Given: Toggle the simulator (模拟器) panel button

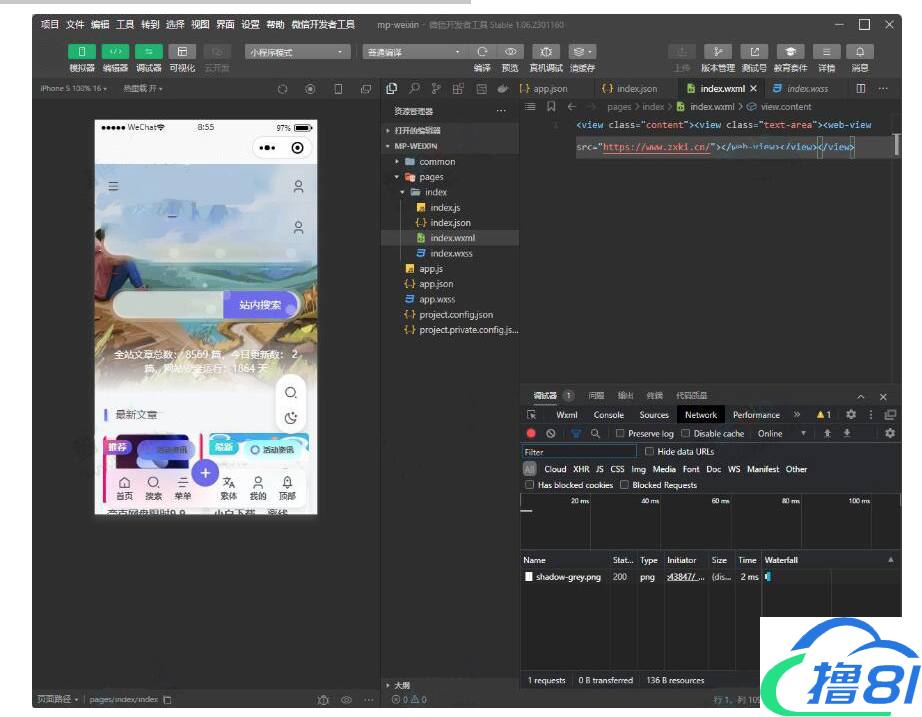Looking at the screenshot, I should click(x=82, y=52).
